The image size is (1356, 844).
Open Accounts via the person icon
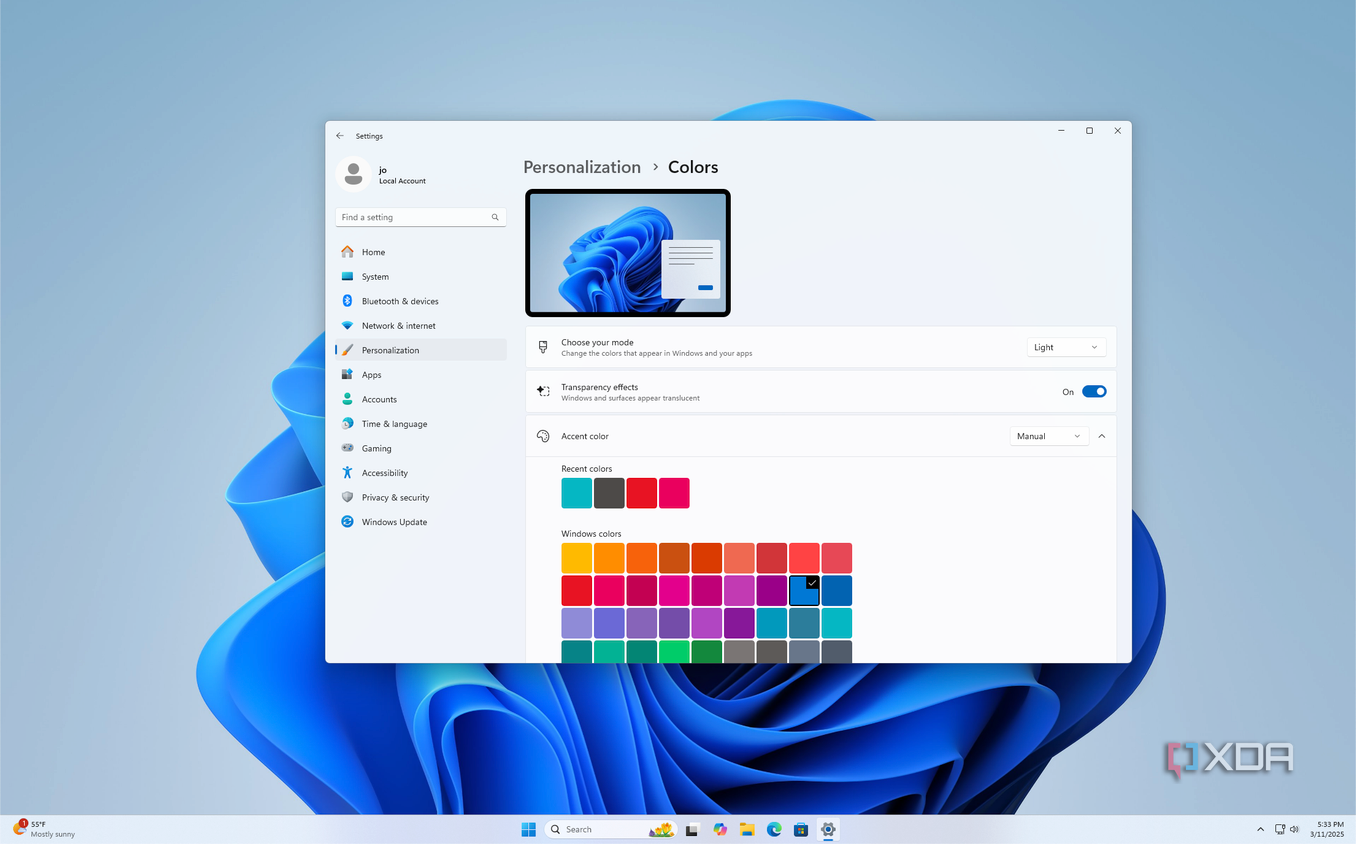tap(347, 399)
